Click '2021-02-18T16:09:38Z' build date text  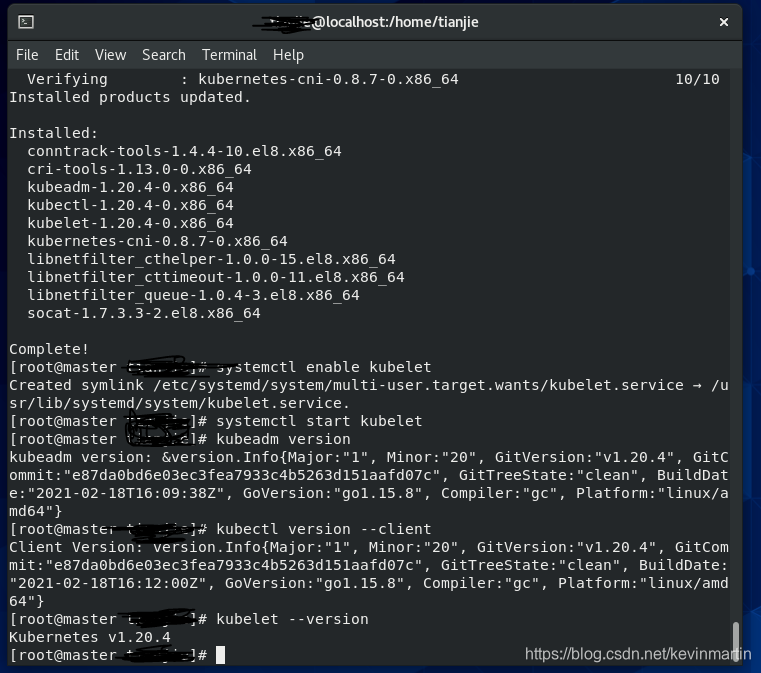pyautogui.click(x=126, y=493)
